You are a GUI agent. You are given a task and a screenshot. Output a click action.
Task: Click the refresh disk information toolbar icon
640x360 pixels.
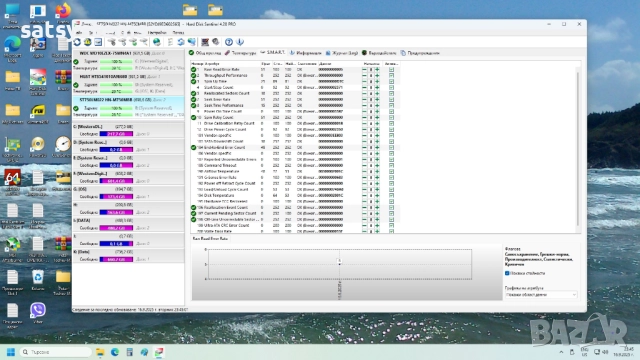click(x=77, y=42)
